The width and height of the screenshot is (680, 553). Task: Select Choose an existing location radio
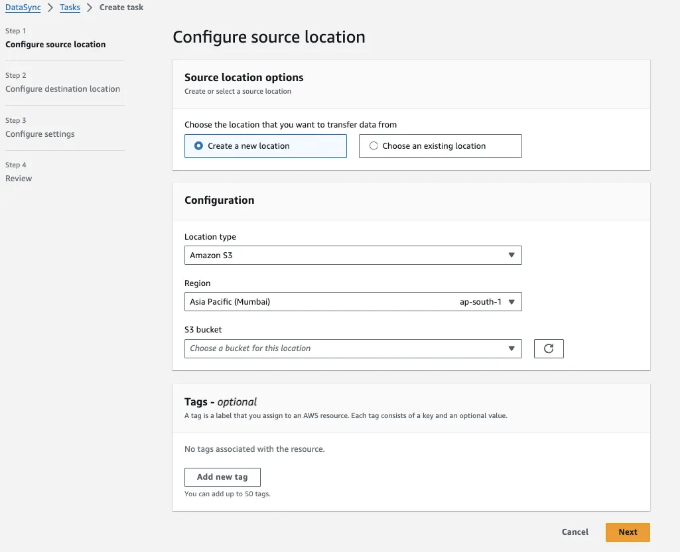(x=440, y=146)
